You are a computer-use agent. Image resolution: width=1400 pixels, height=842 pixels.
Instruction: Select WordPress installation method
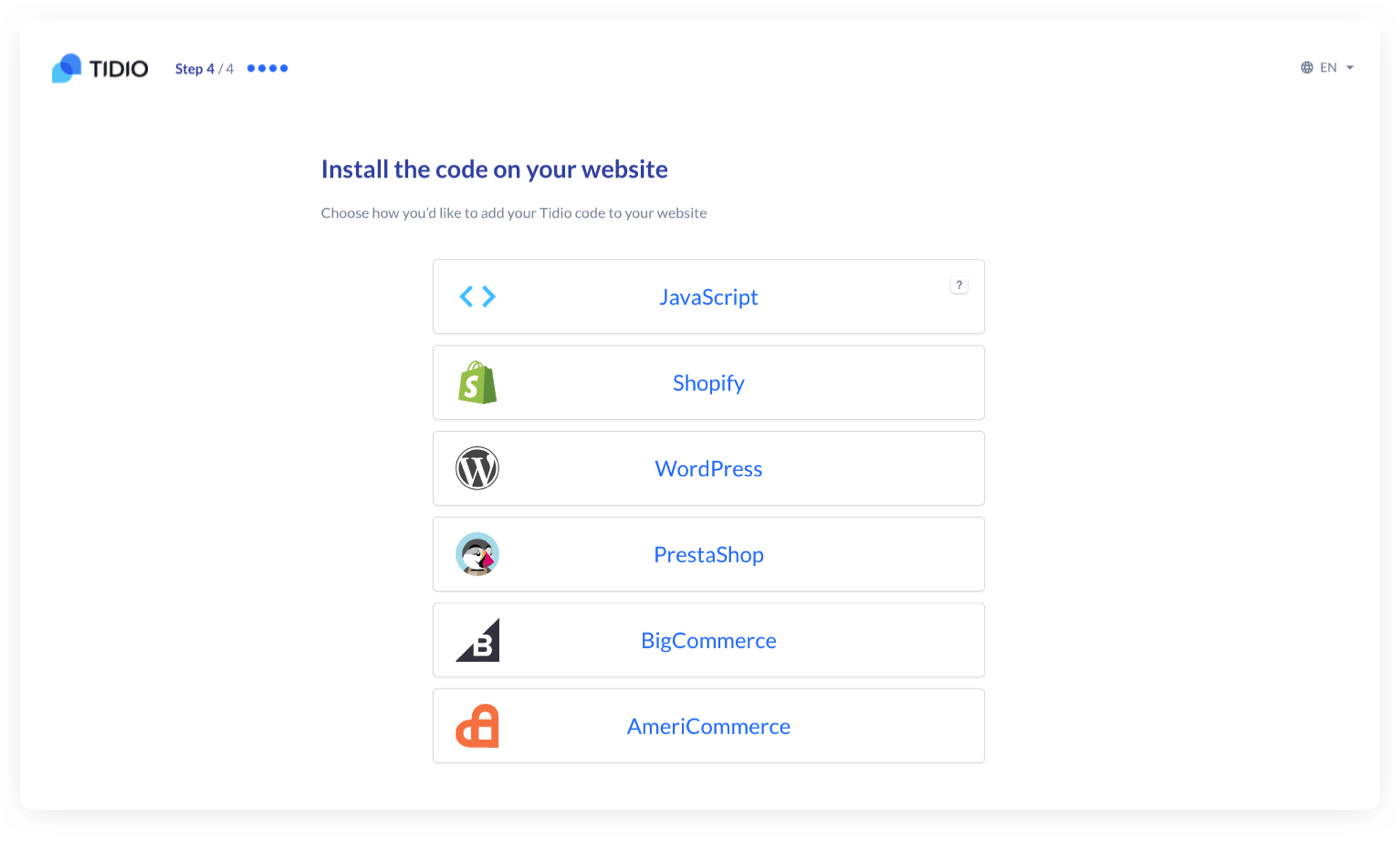click(708, 468)
